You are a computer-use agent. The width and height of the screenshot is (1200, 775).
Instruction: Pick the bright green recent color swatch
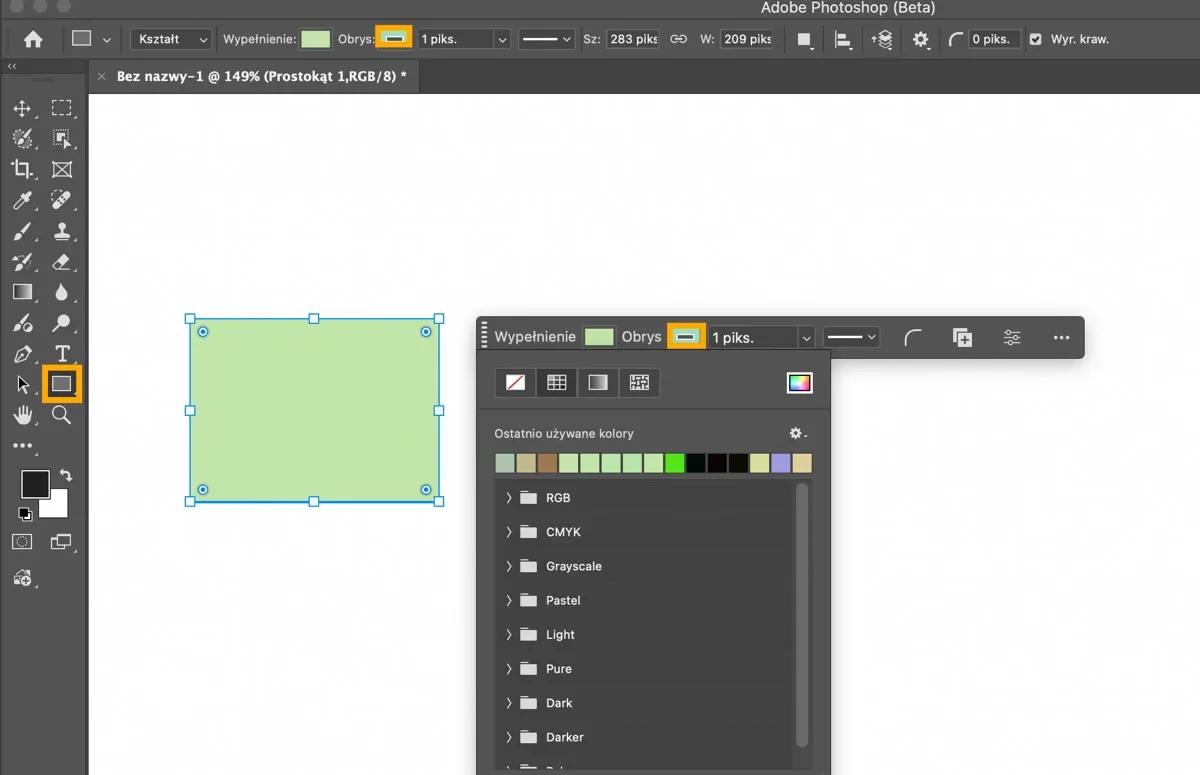click(674, 463)
